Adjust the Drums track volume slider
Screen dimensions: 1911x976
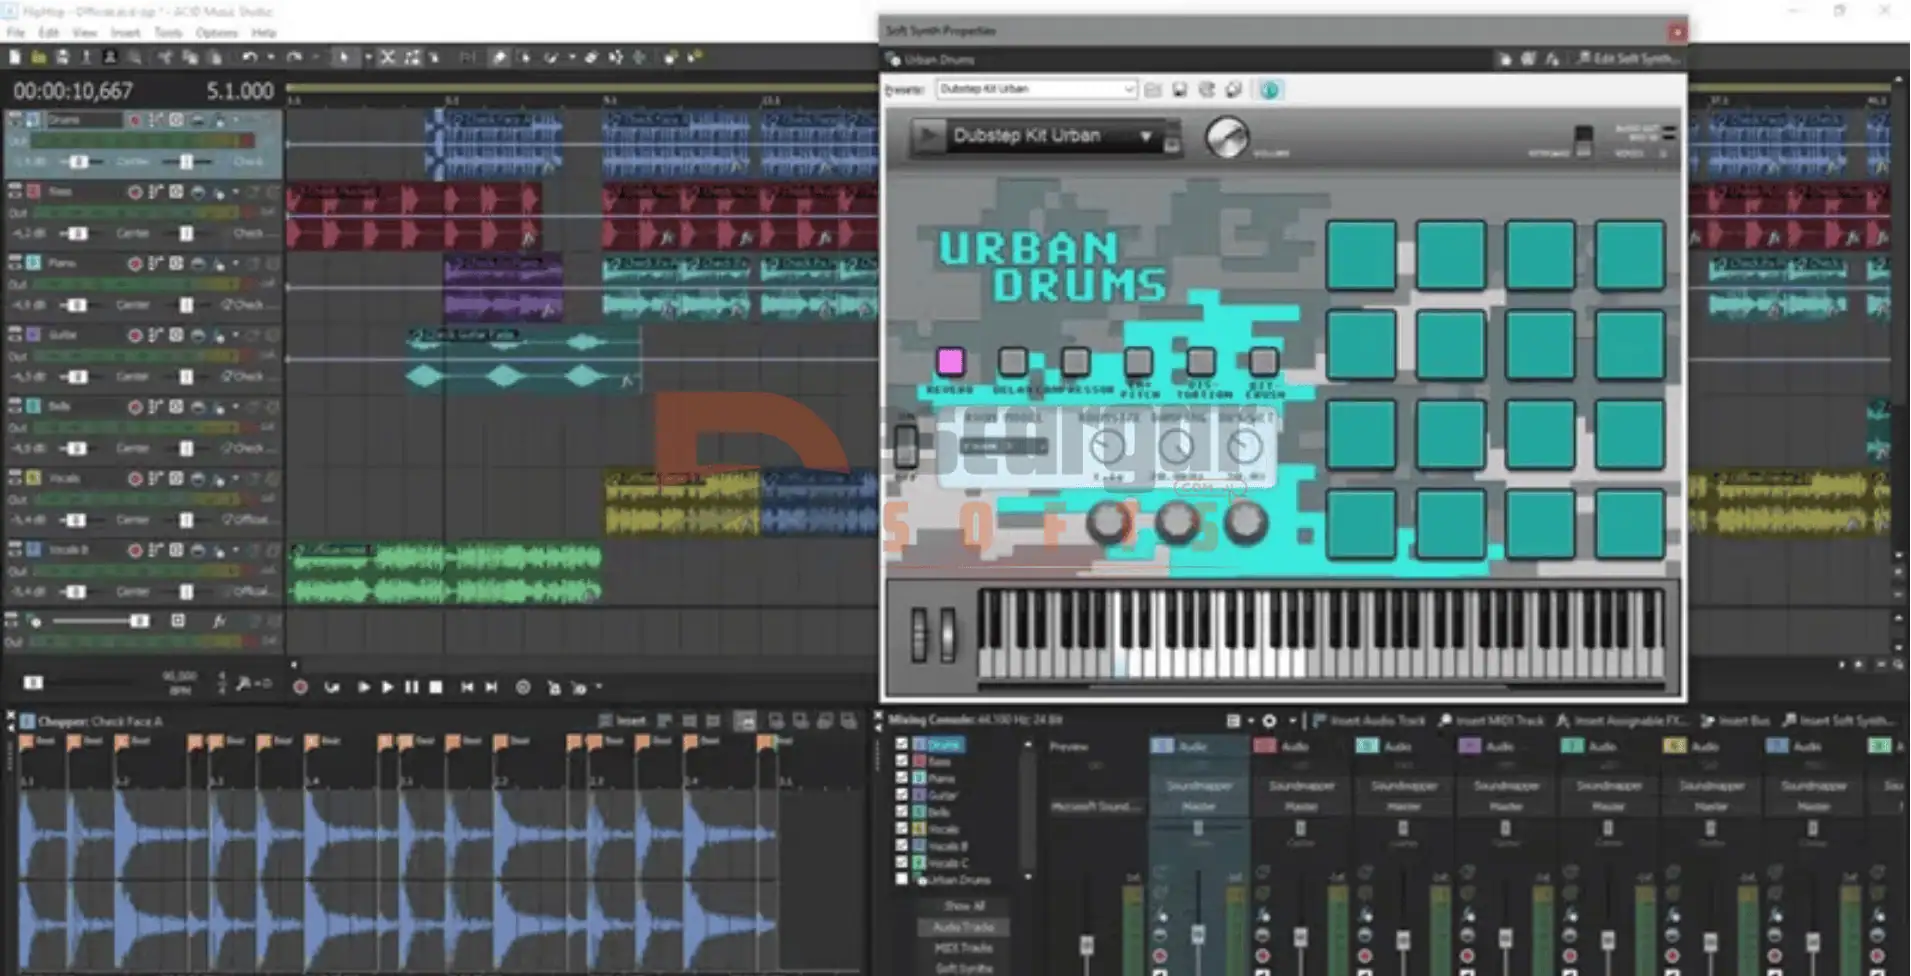point(79,161)
